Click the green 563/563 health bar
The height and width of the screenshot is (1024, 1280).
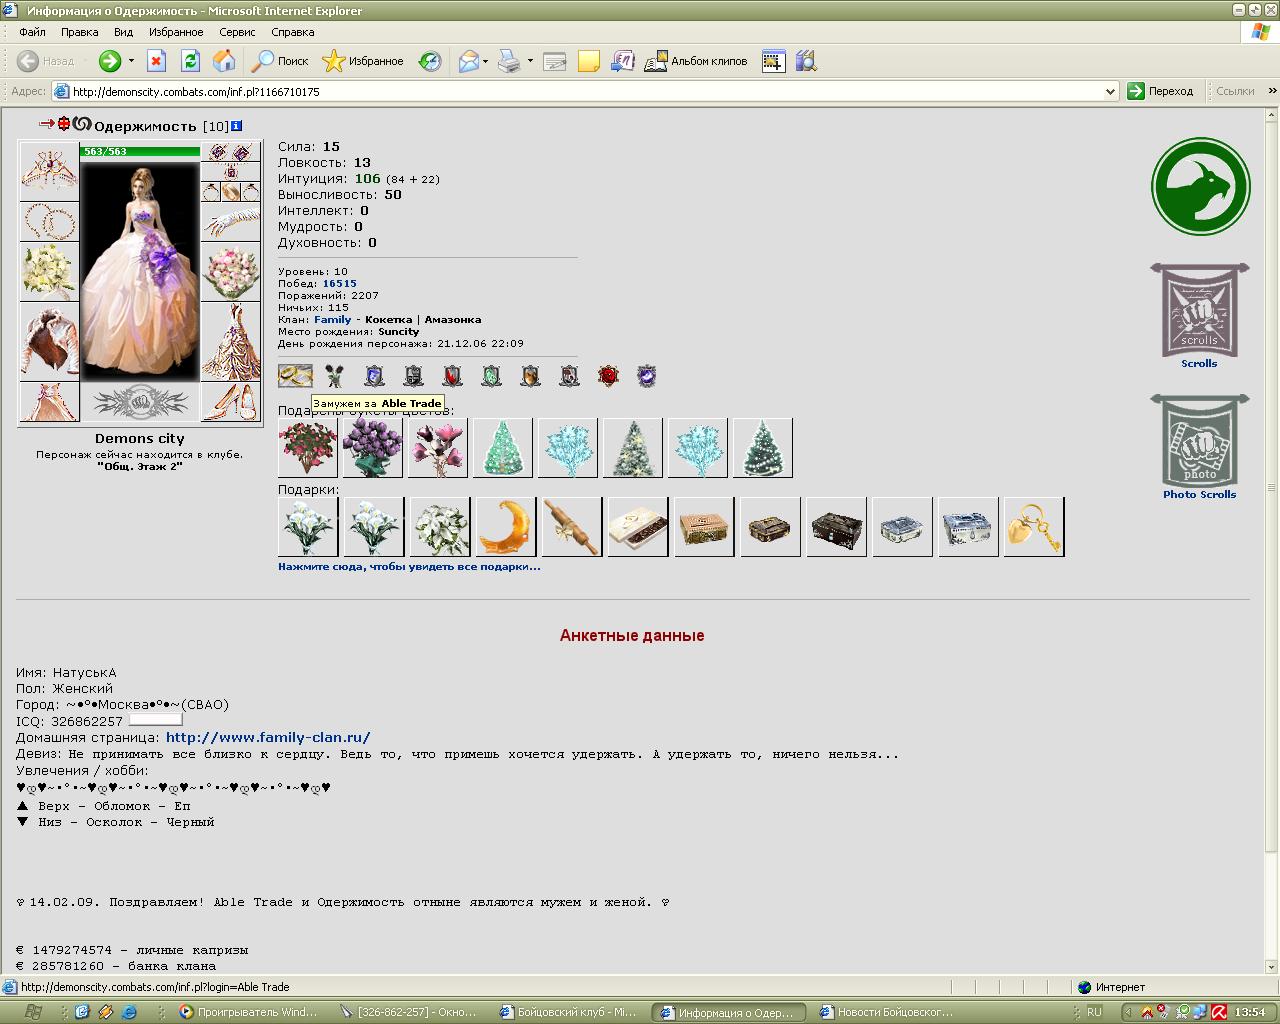coord(140,152)
